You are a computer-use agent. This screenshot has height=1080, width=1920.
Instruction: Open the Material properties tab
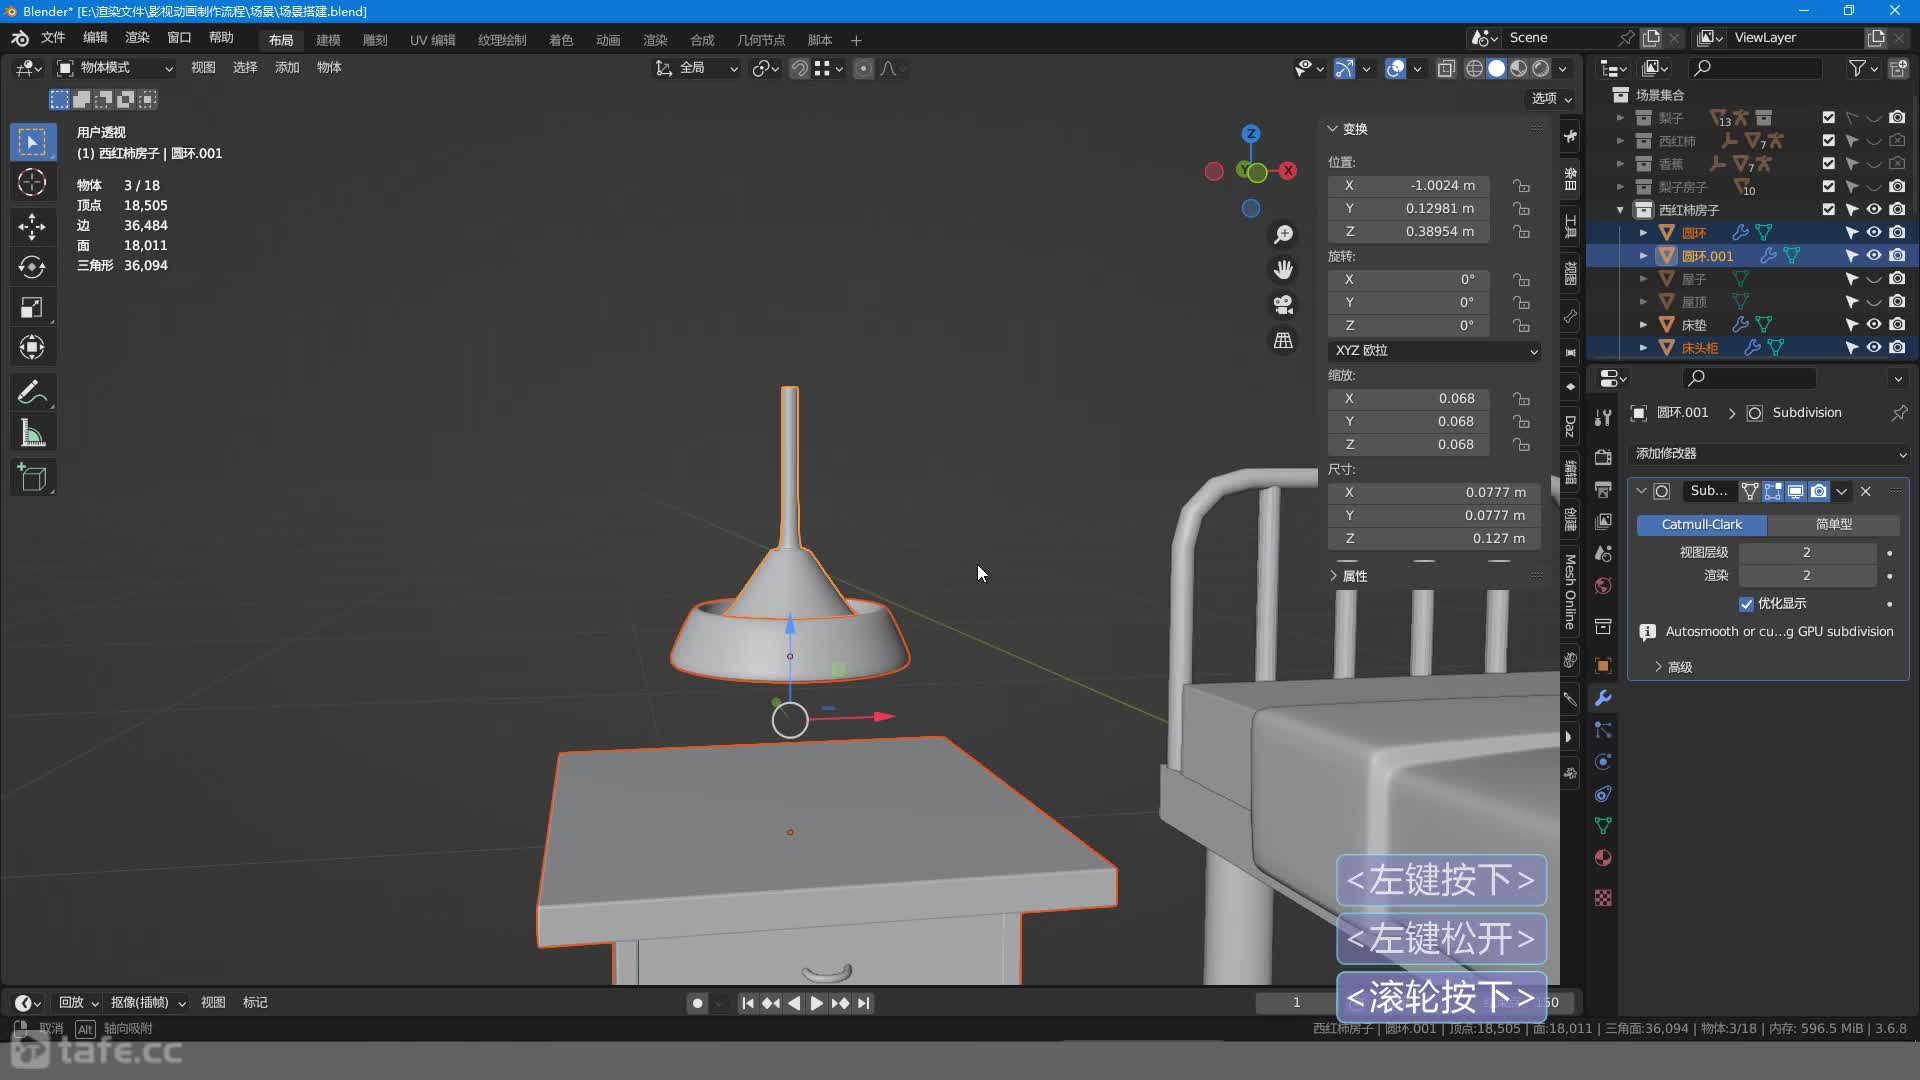coord(1603,858)
